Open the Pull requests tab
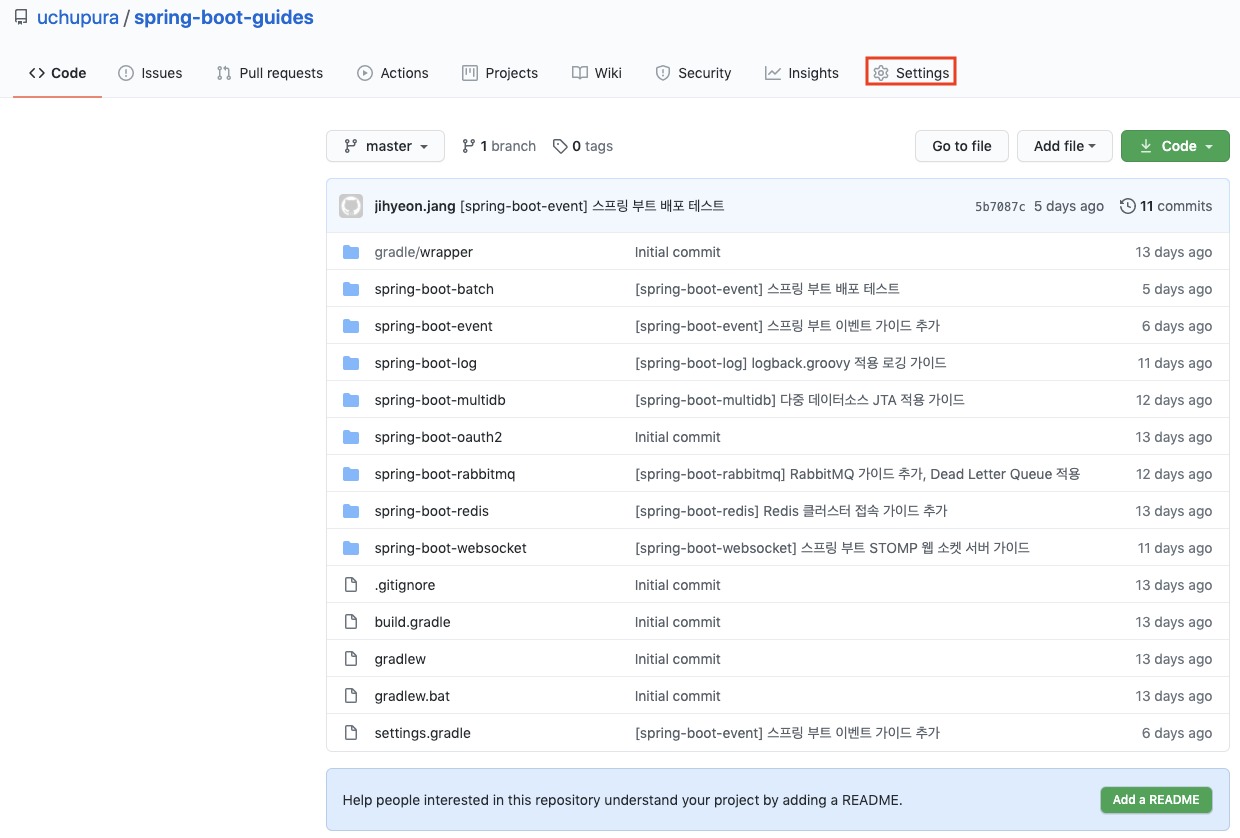The image size is (1240, 838). pyautogui.click(x=270, y=73)
